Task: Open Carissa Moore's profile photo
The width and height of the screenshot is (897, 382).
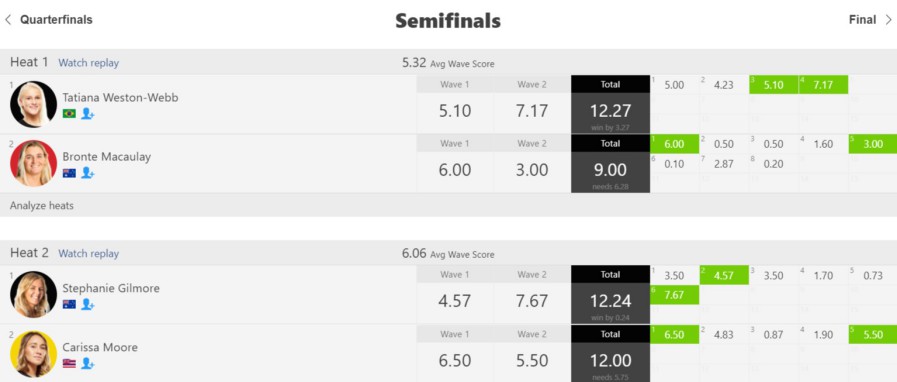Action: (x=33, y=354)
